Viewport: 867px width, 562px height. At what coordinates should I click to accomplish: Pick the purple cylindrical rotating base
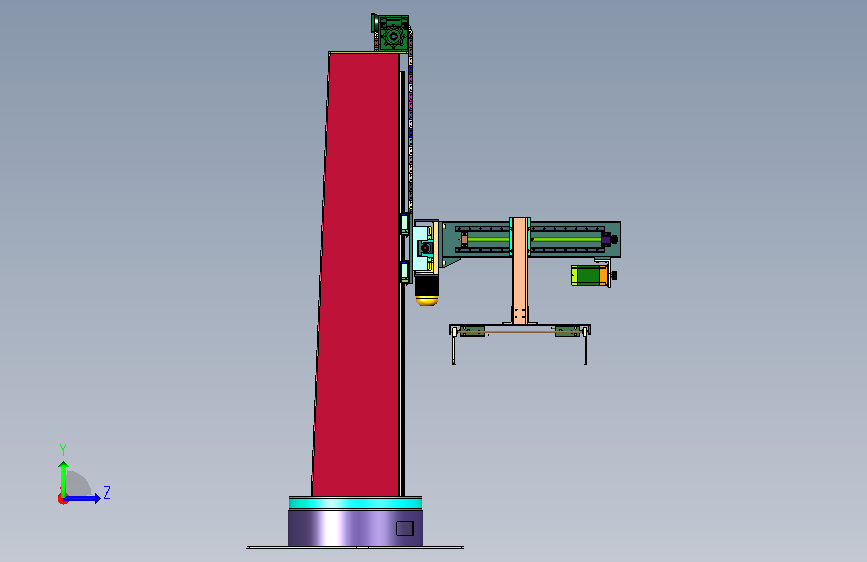coord(355,528)
